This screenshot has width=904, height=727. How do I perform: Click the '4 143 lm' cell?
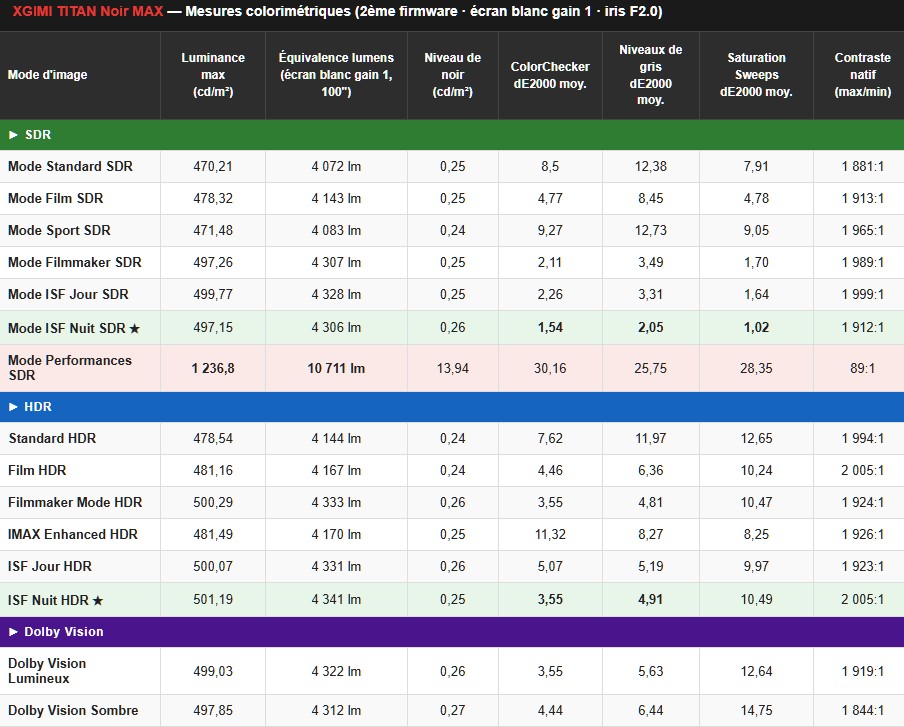coord(336,198)
